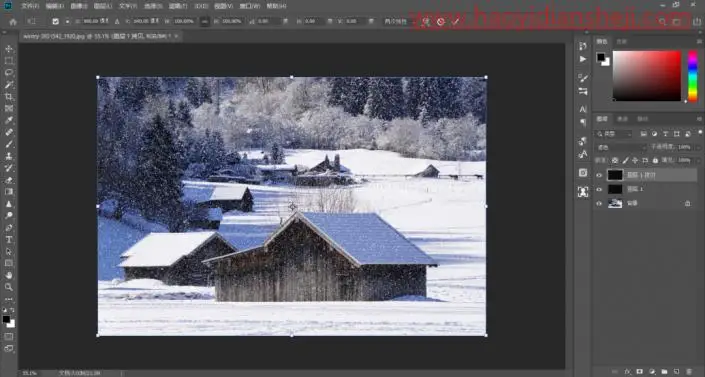The image size is (705, 377).
Task: Open the 窗口 menu
Action: pyautogui.click(x=250, y=6)
